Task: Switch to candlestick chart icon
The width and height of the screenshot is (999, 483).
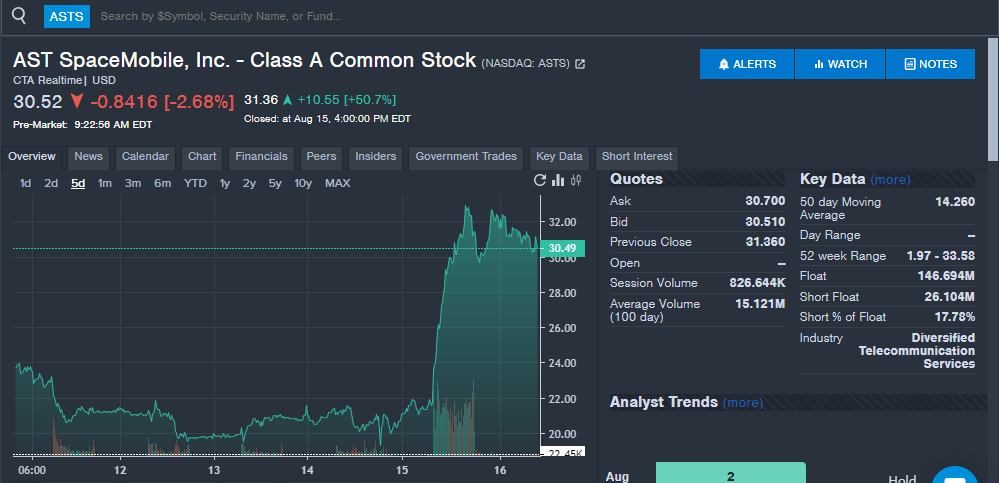Action: [x=577, y=181]
